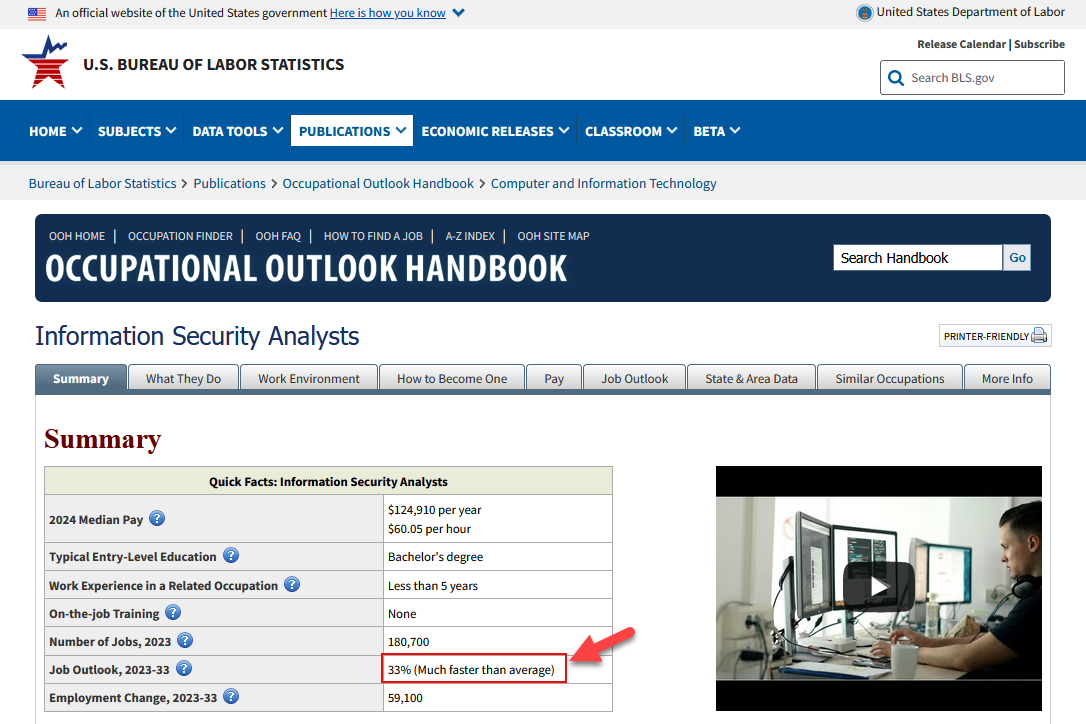Image resolution: width=1086 pixels, height=724 pixels.
Task: Click the U.S. Bureau of Labor Statistics title
Action: 213,64
